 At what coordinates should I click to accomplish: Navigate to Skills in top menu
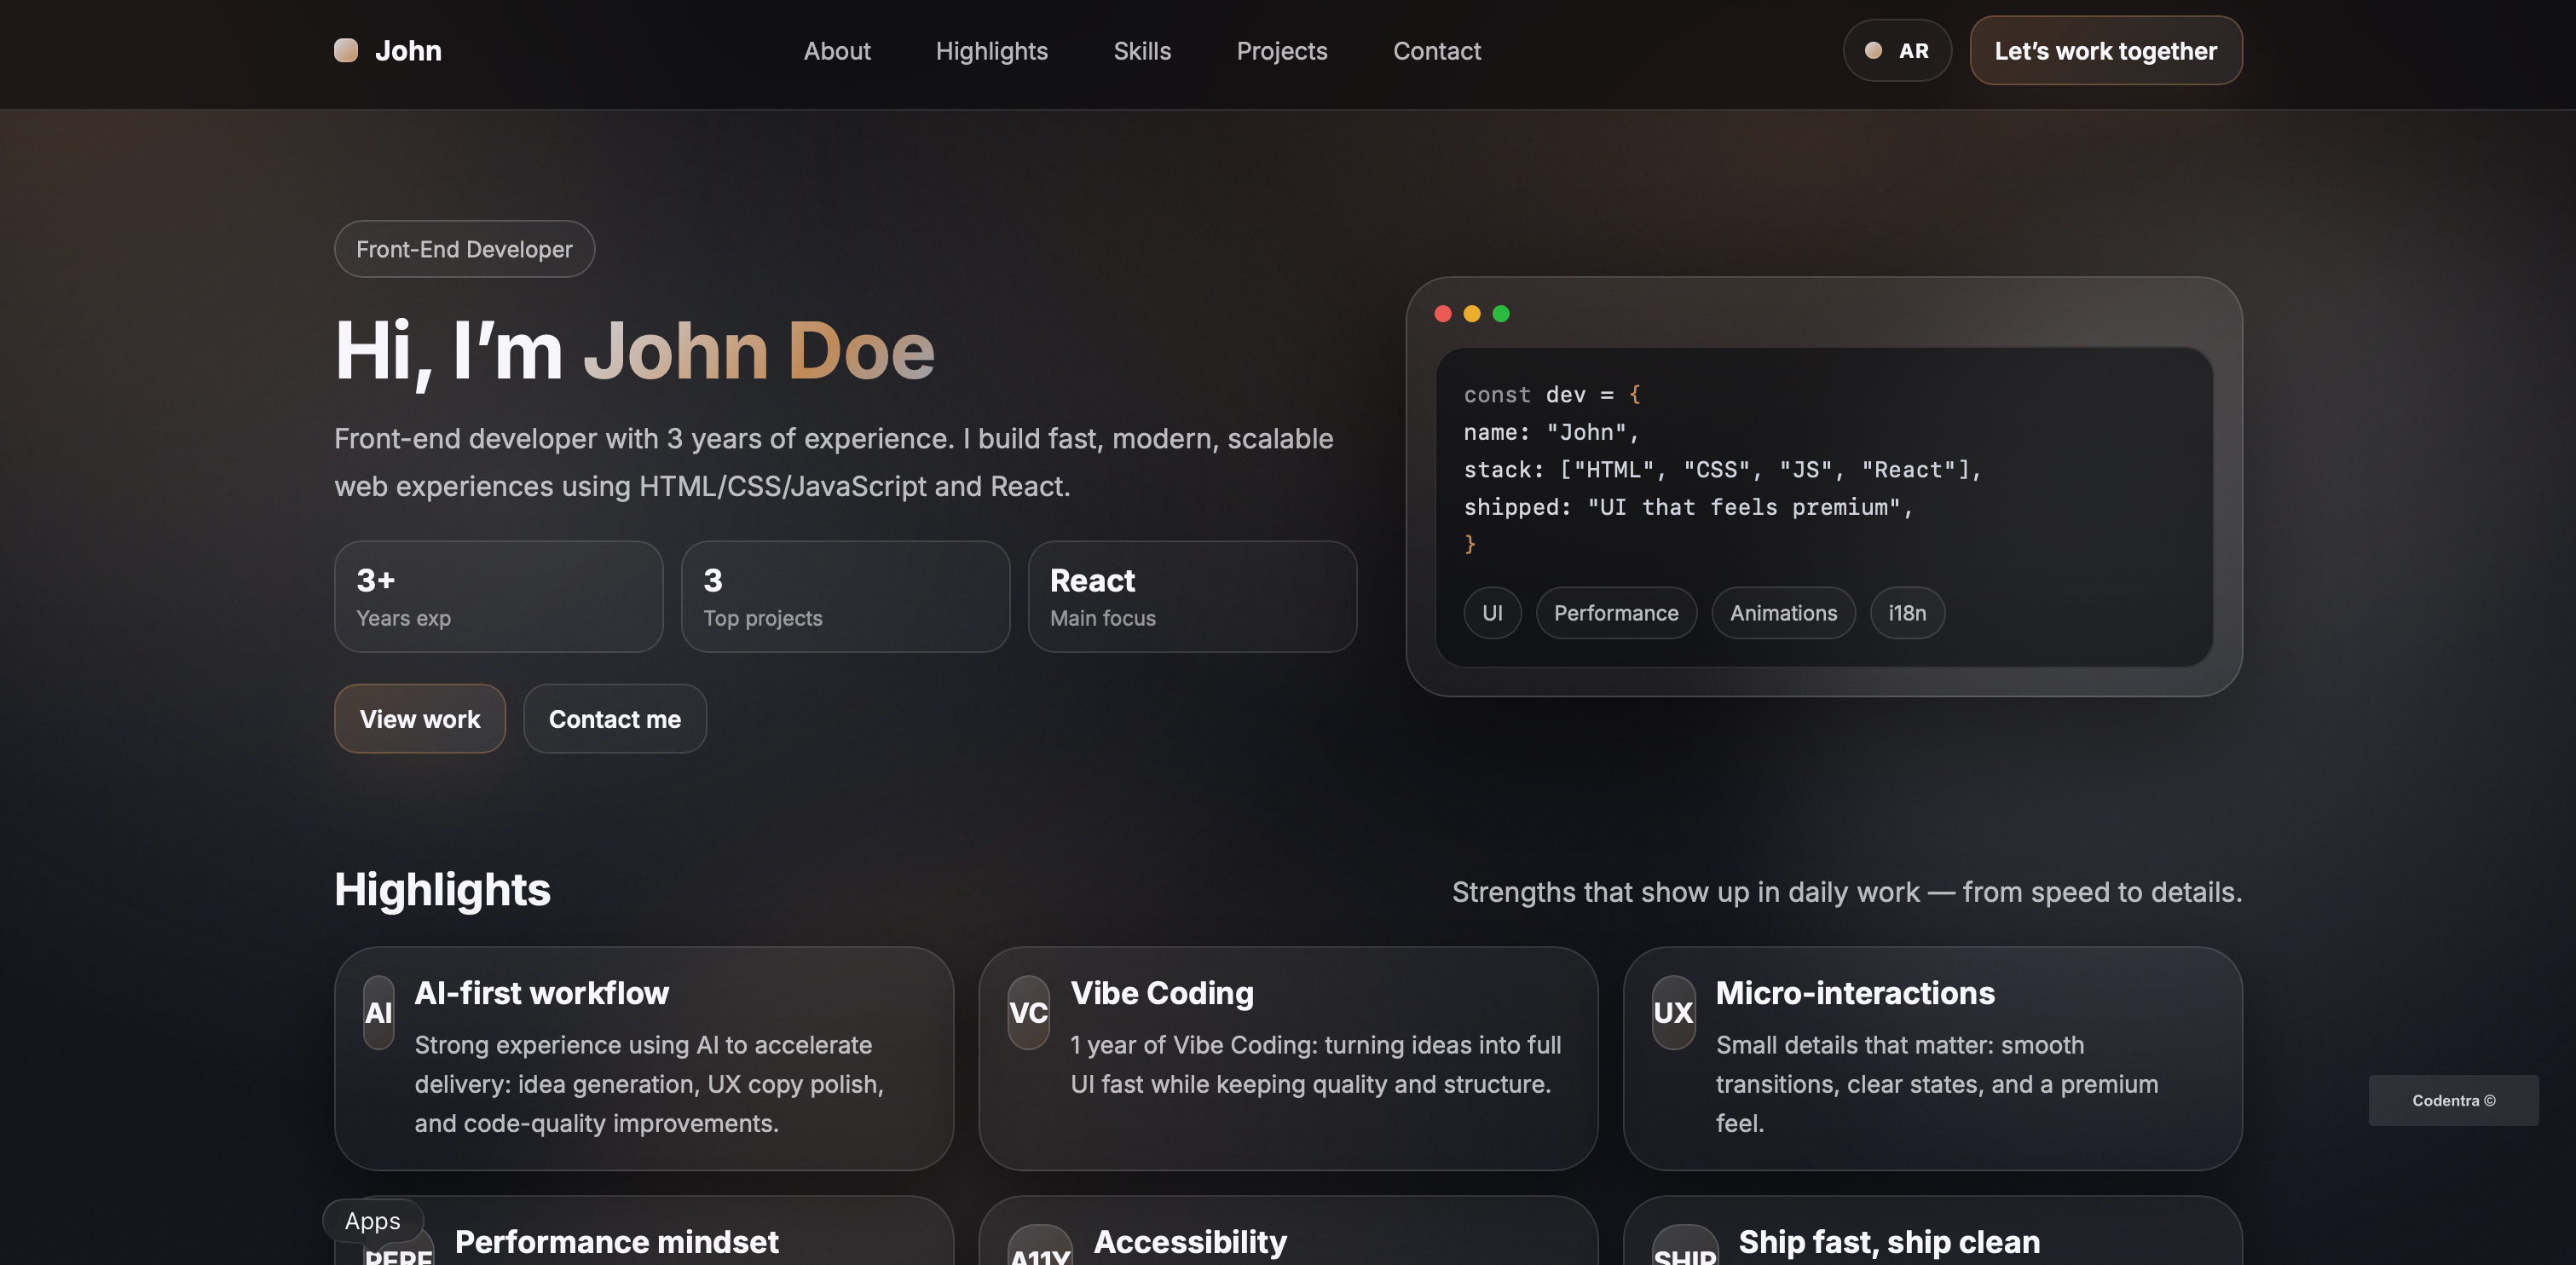1141,51
